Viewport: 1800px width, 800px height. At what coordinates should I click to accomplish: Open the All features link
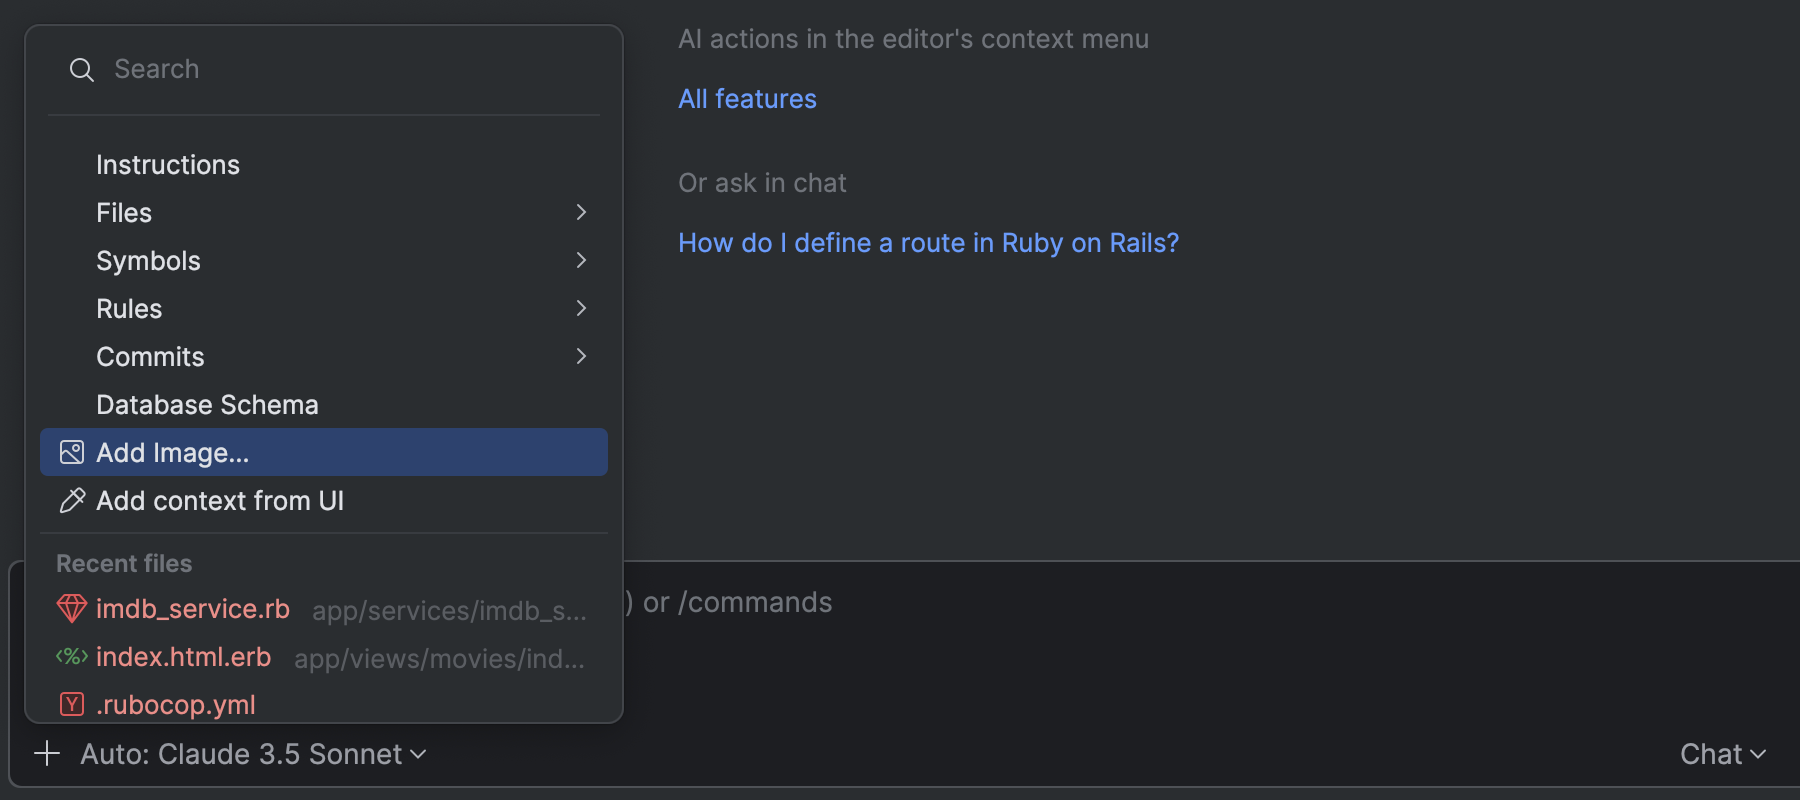[747, 99]
